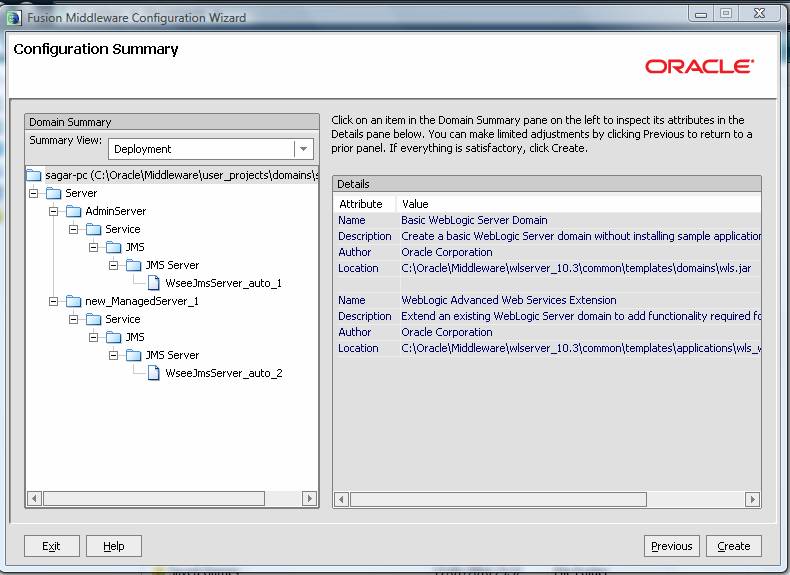Collapse JMS Server node above WseeJmsServer_auto_1

pos(114,265)
